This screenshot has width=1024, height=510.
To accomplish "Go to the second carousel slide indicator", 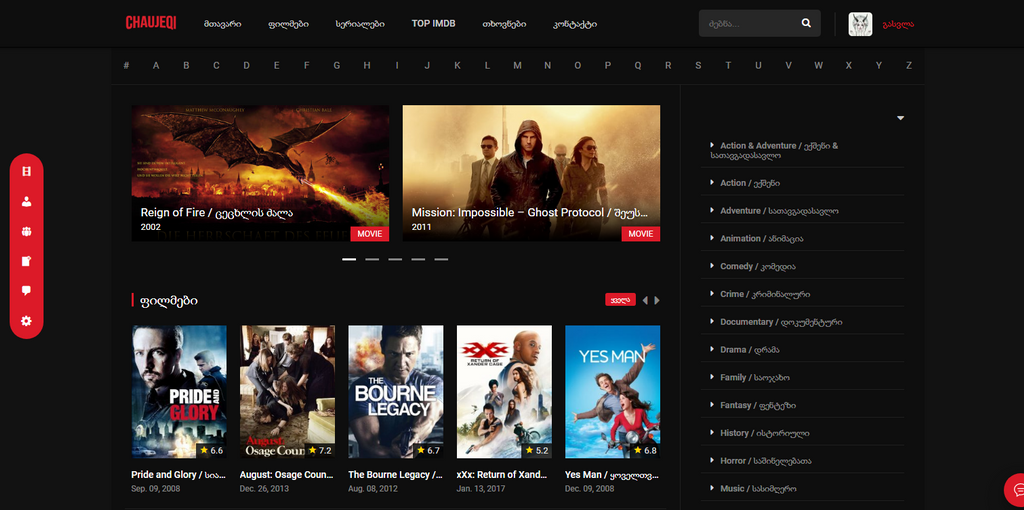I will click(372, 259).
